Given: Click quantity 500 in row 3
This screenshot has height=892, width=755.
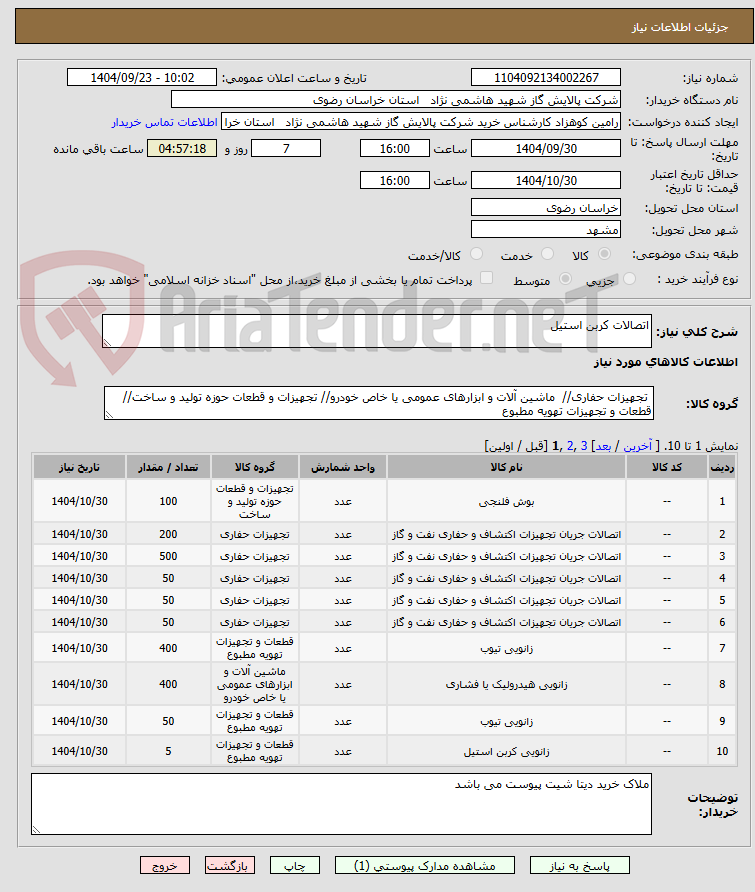Looking at the screenshot, I should pos(168,556).
